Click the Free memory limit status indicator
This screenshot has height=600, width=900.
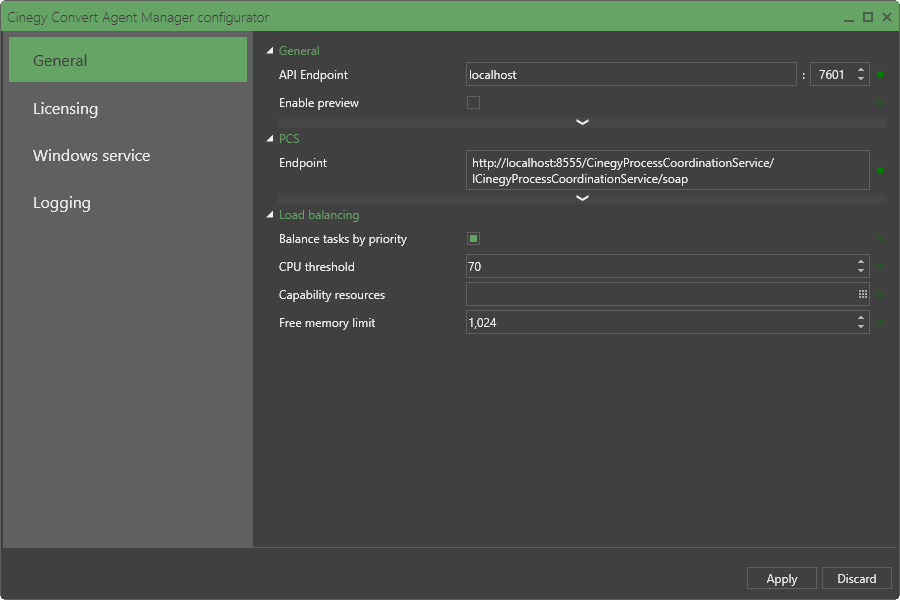(880, 323)
